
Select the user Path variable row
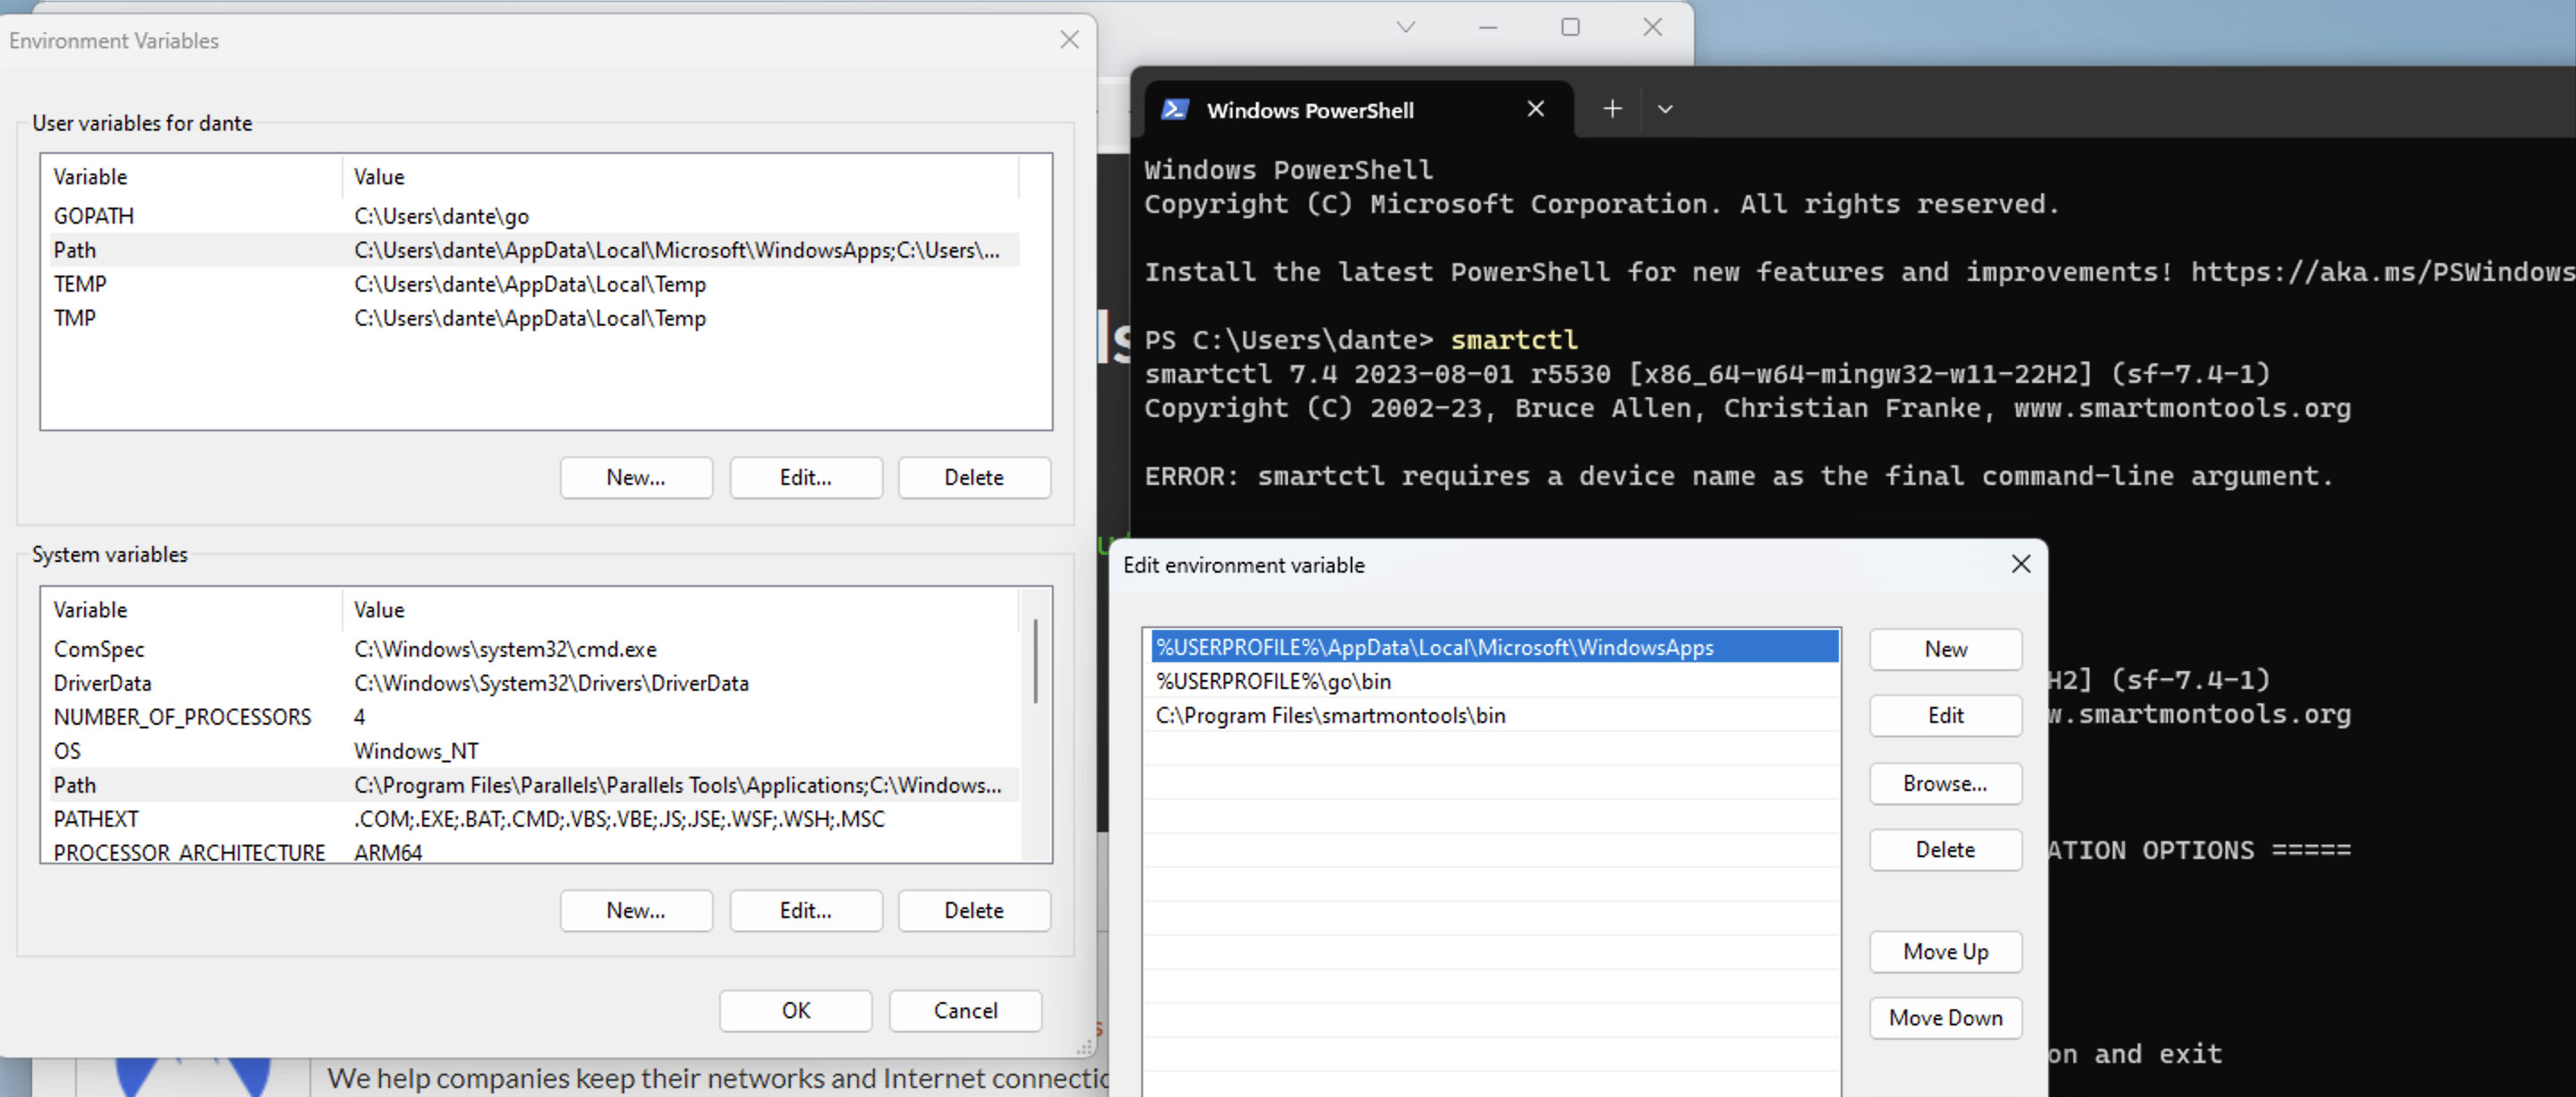click(x=535, y=250)
